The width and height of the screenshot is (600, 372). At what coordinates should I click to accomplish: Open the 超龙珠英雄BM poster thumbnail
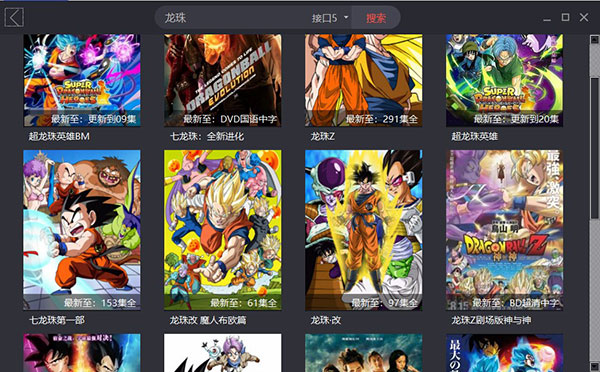pyautogui.click(x=82, y=80)
